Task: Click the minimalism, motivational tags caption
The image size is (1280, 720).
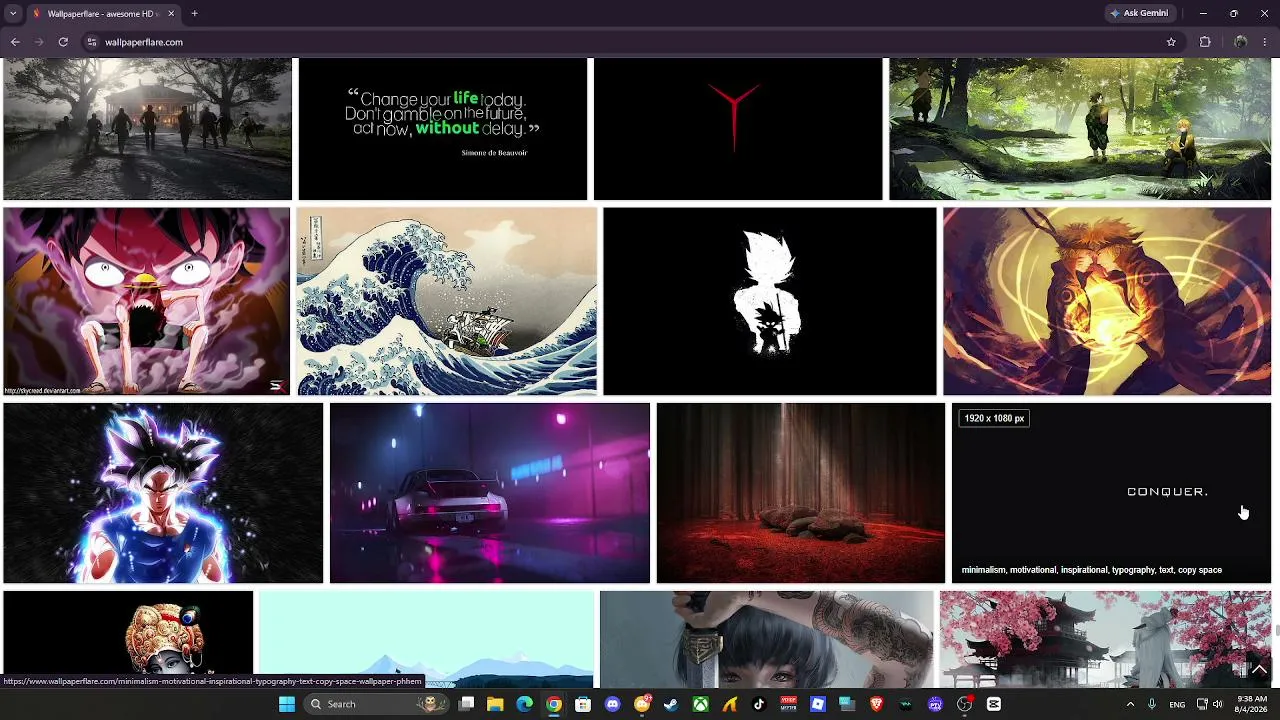Action: click(1092, 570)
